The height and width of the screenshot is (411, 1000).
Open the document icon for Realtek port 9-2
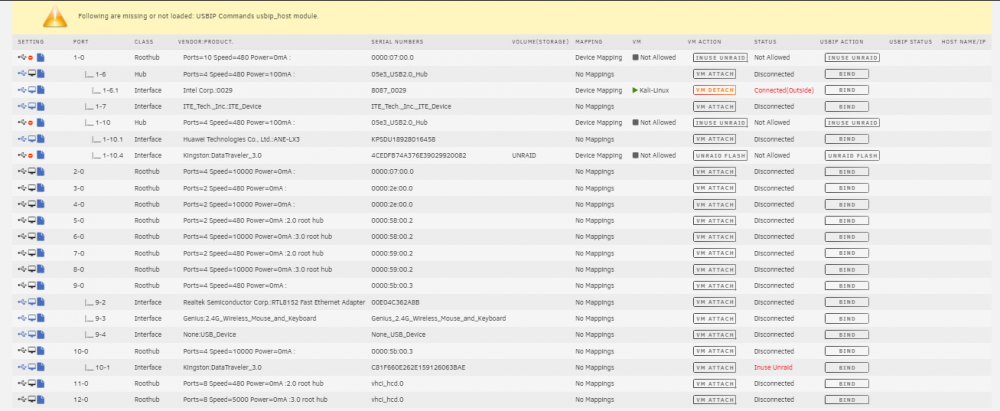(40, 302)
